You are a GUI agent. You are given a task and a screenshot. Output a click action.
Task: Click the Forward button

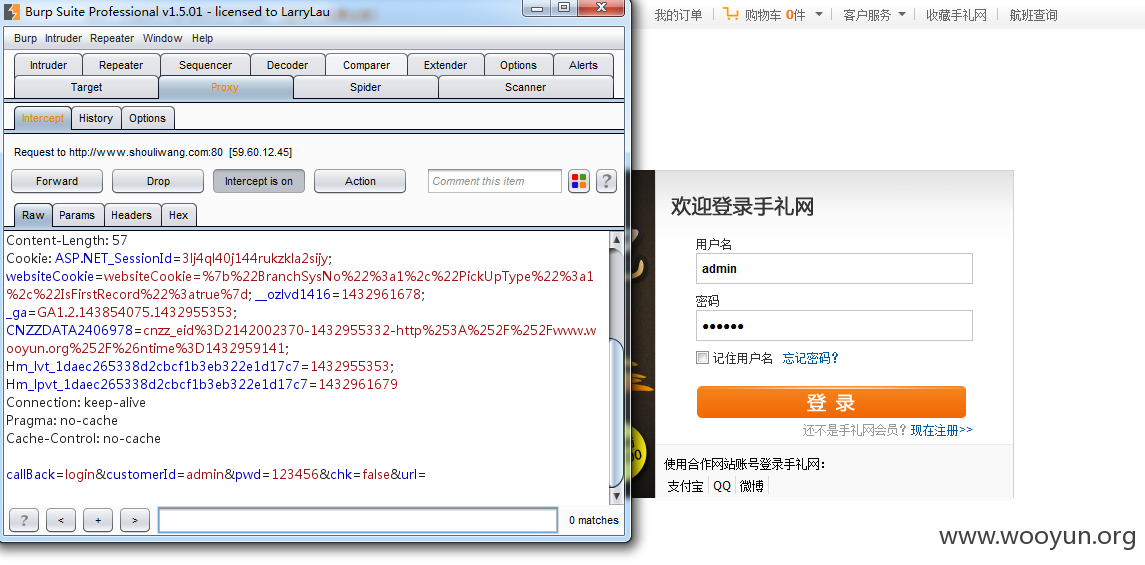coord(57,181)
